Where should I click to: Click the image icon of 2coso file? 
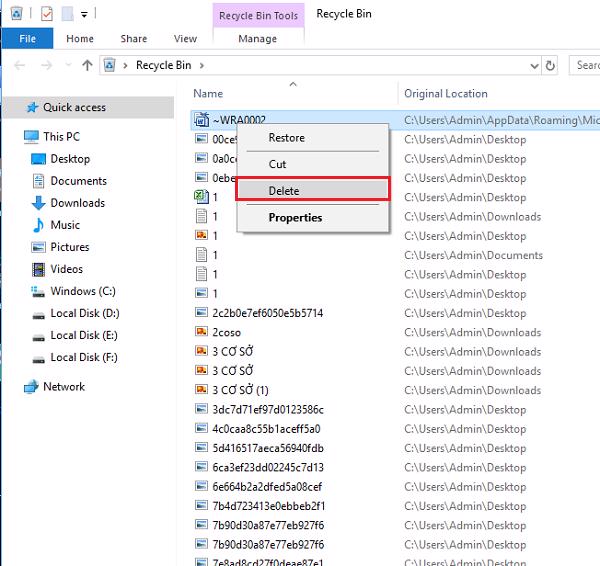[x=201, y=331]
